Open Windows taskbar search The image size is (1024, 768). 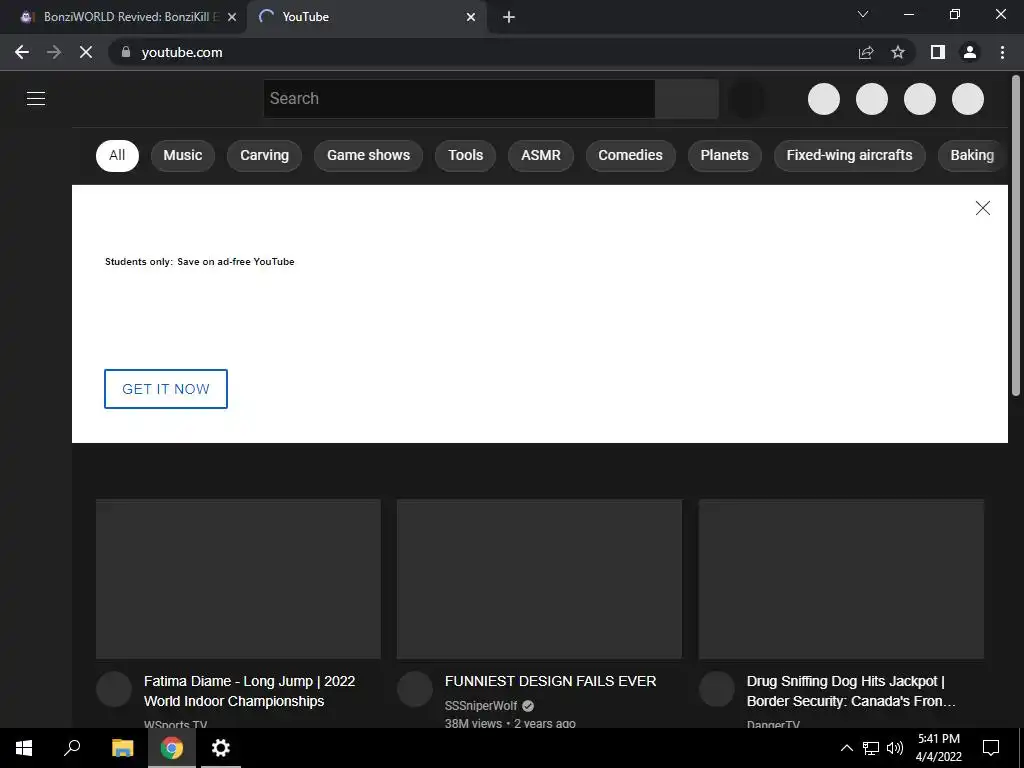point(72,748)
